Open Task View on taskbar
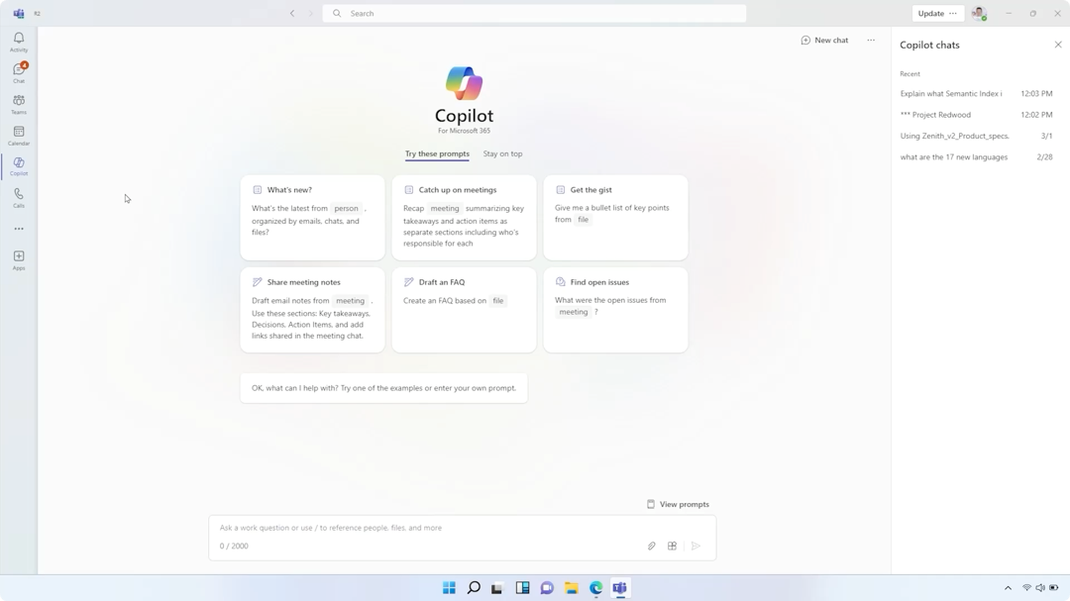Viewport: 1070px width, 601px height. 497,588
